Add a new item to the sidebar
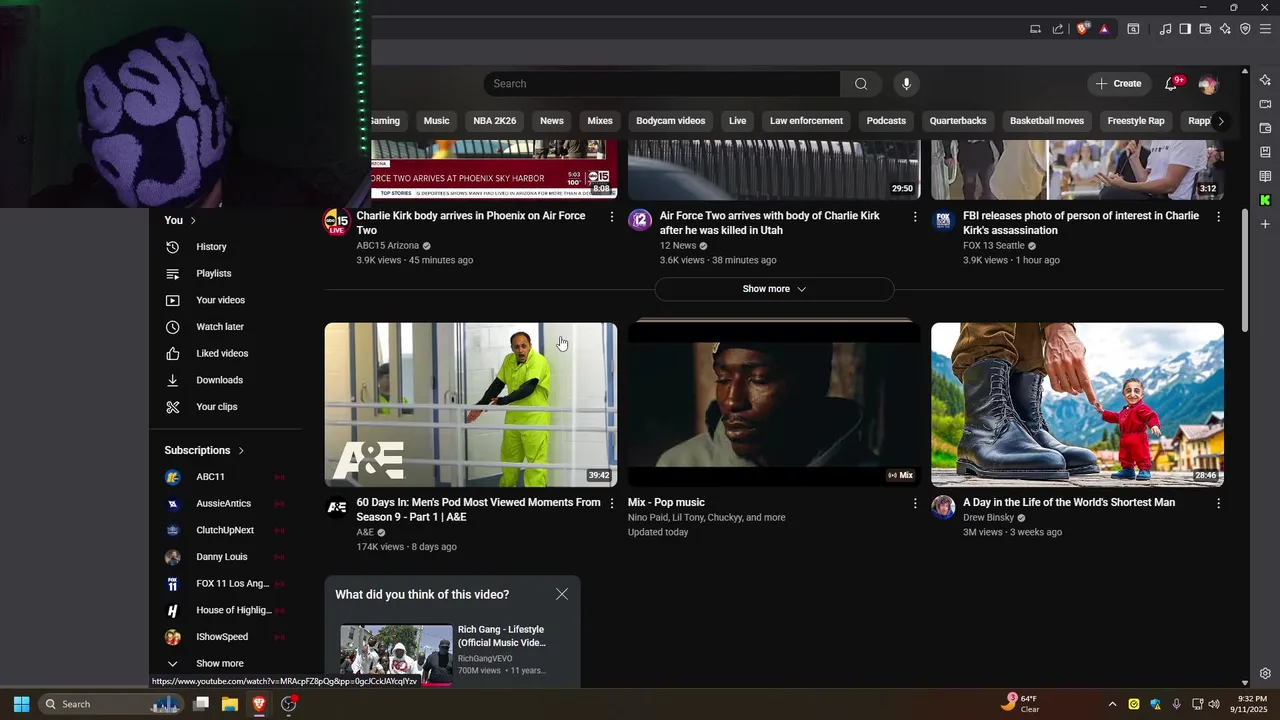The image size is (1280, 720). coord(1265,224)
